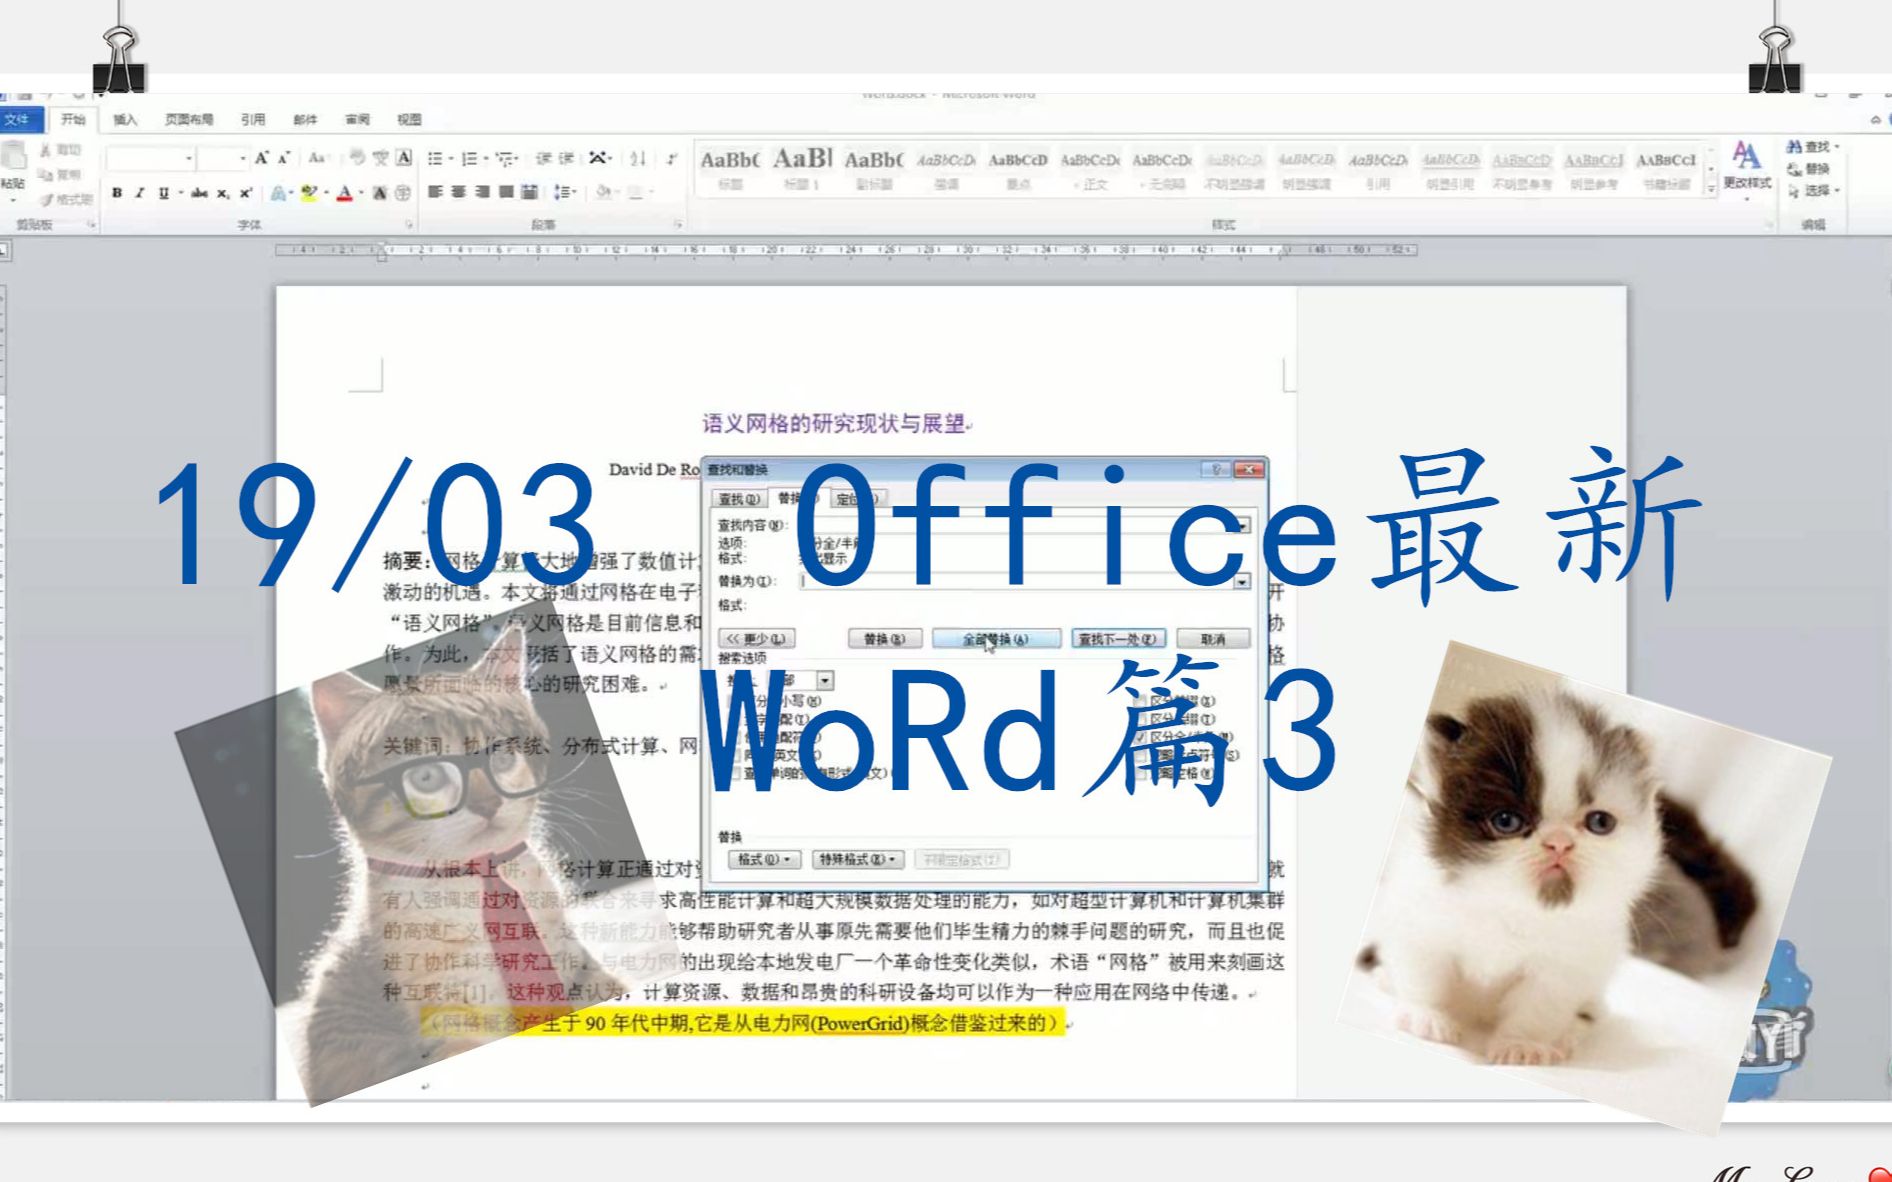The width and height of the screenshot is (1892, 1182).
Task: Switch to the 查找 tab in dialog
Action: pos(739,498)
